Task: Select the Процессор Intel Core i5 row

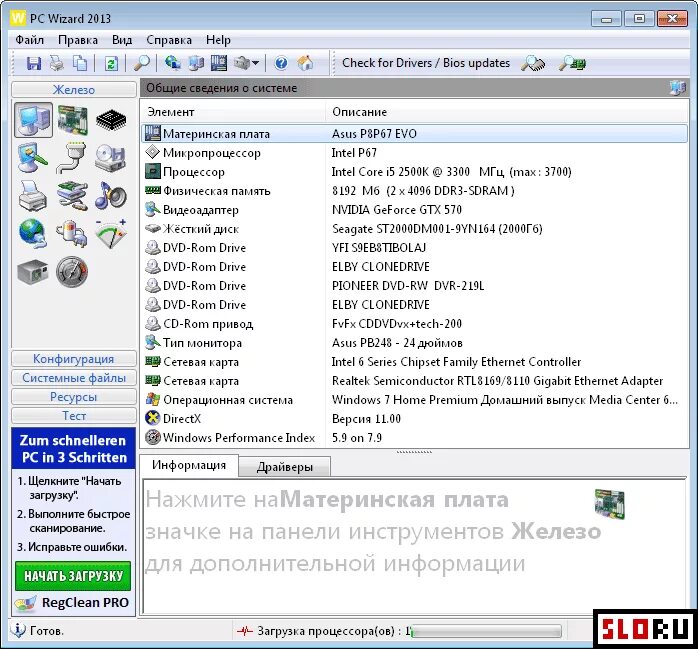Action: pyautogui.click(x=414, y=172)
